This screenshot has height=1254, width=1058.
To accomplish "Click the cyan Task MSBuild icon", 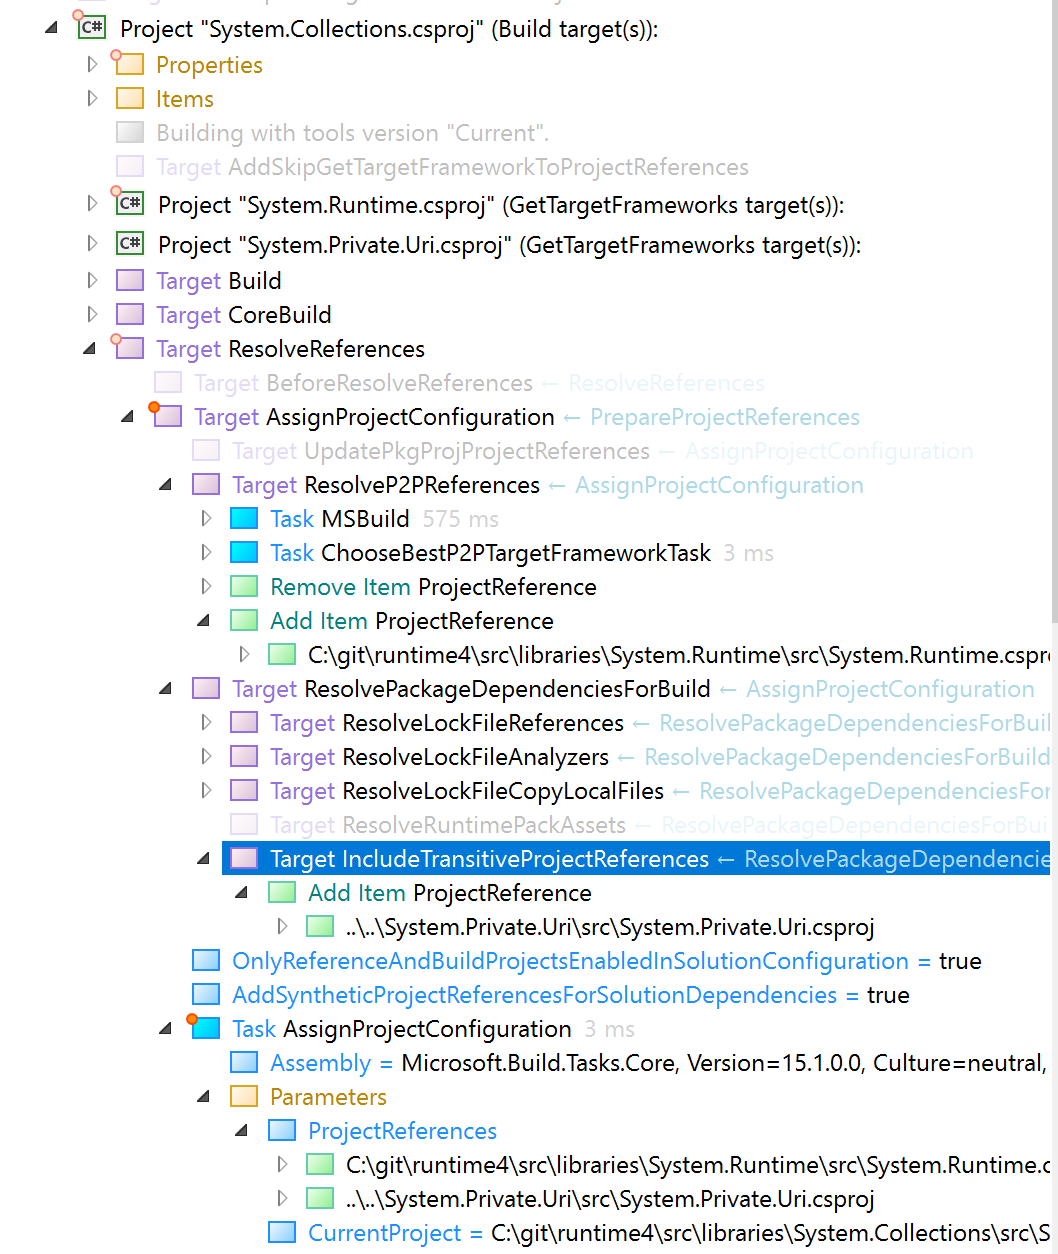I will point(244,519).
